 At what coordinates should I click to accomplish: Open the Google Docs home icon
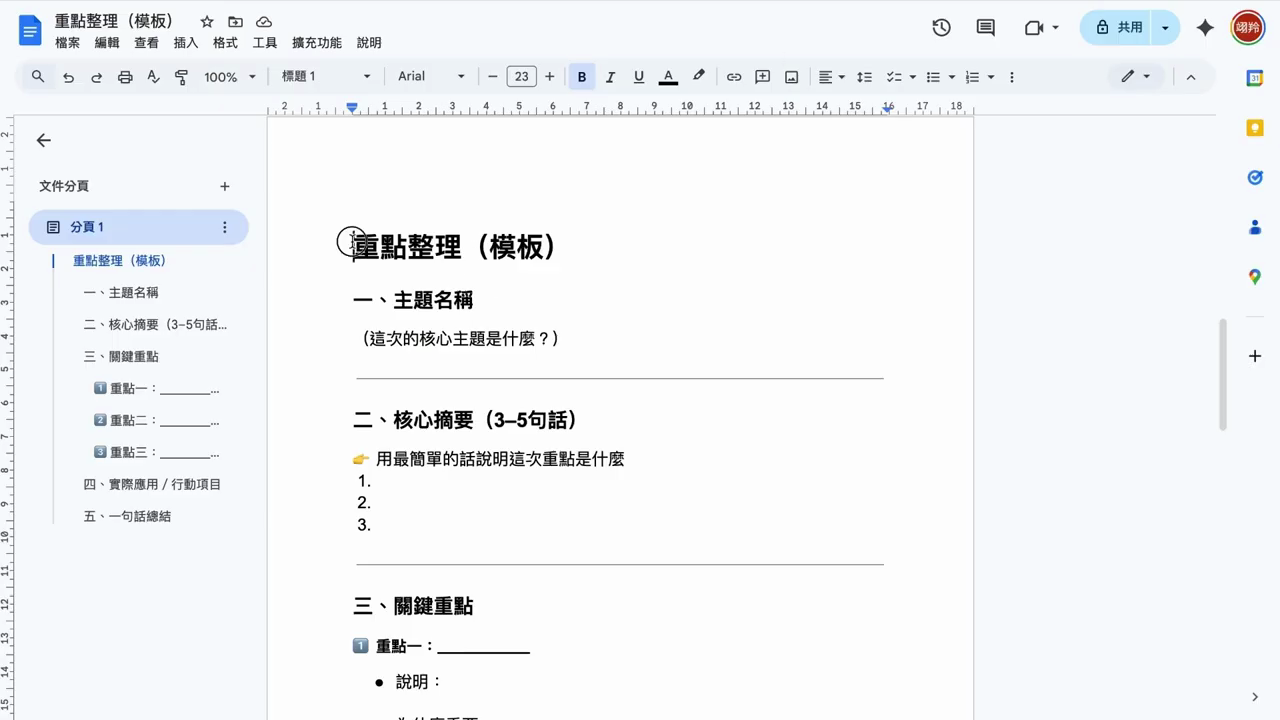tap(30, 31)
